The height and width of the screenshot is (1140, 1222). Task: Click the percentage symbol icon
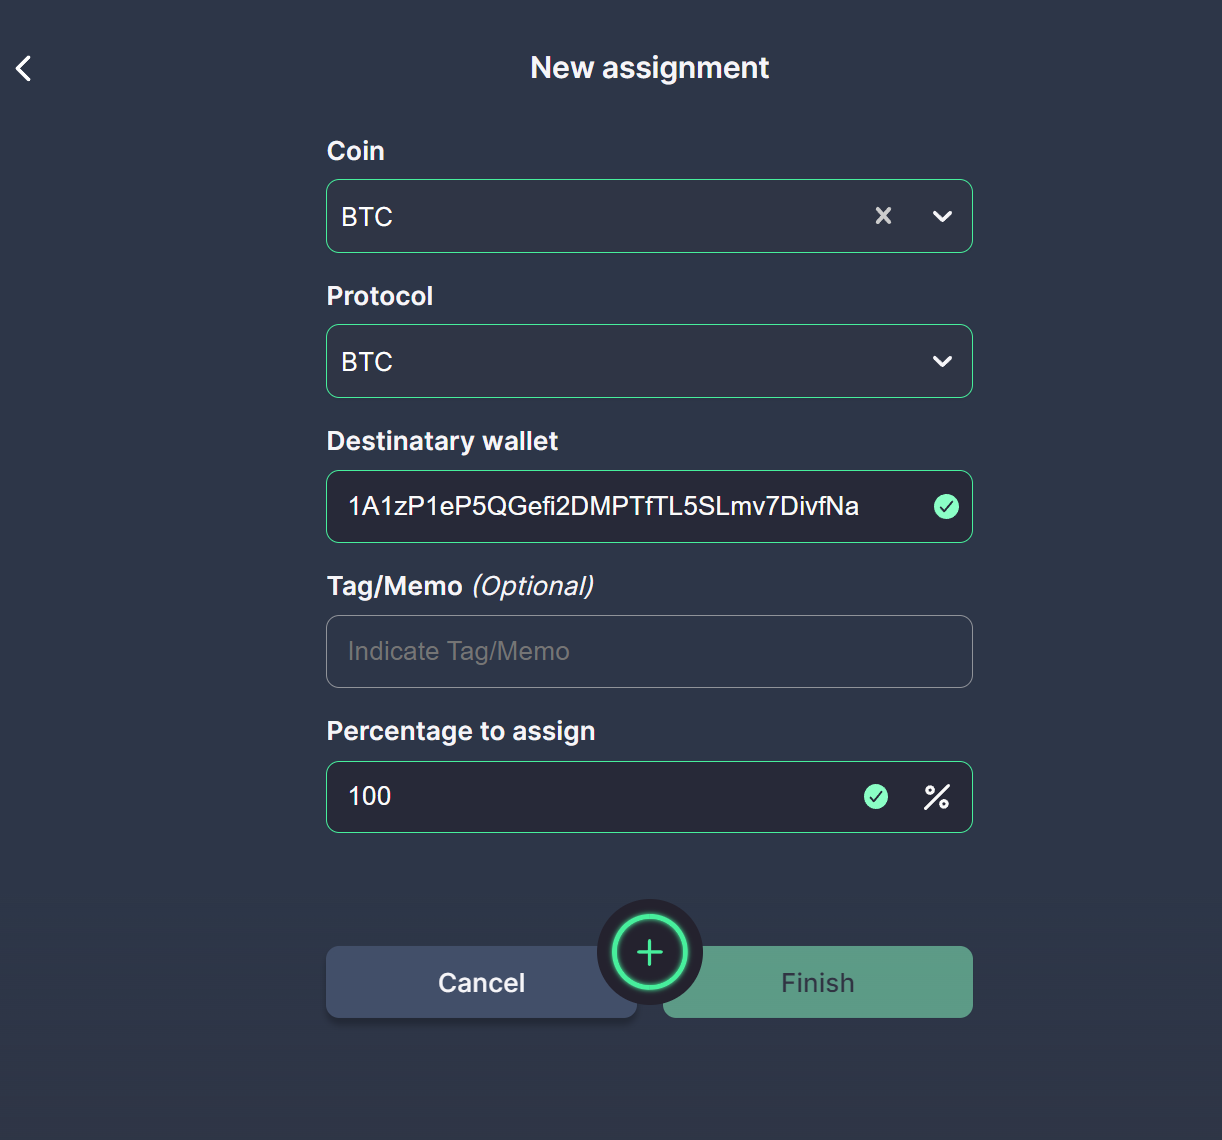pyautogui.click(x=937, y=797)
